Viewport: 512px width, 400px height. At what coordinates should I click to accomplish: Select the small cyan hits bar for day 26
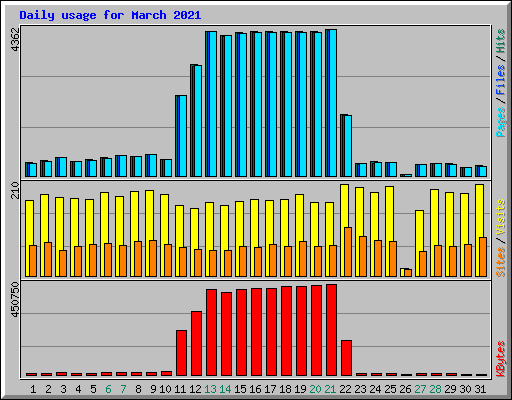[408, 175]
